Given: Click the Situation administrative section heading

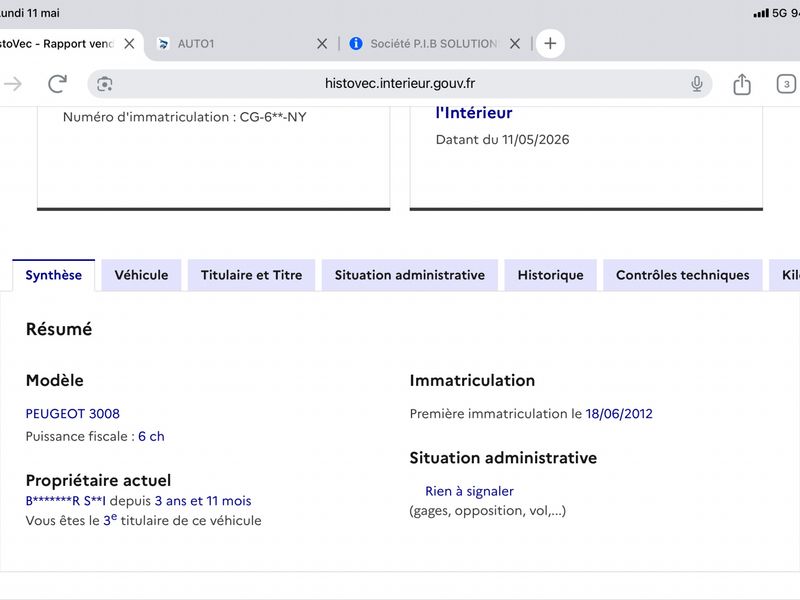Looking at the screenshot, I should click(x=503, y=458).
